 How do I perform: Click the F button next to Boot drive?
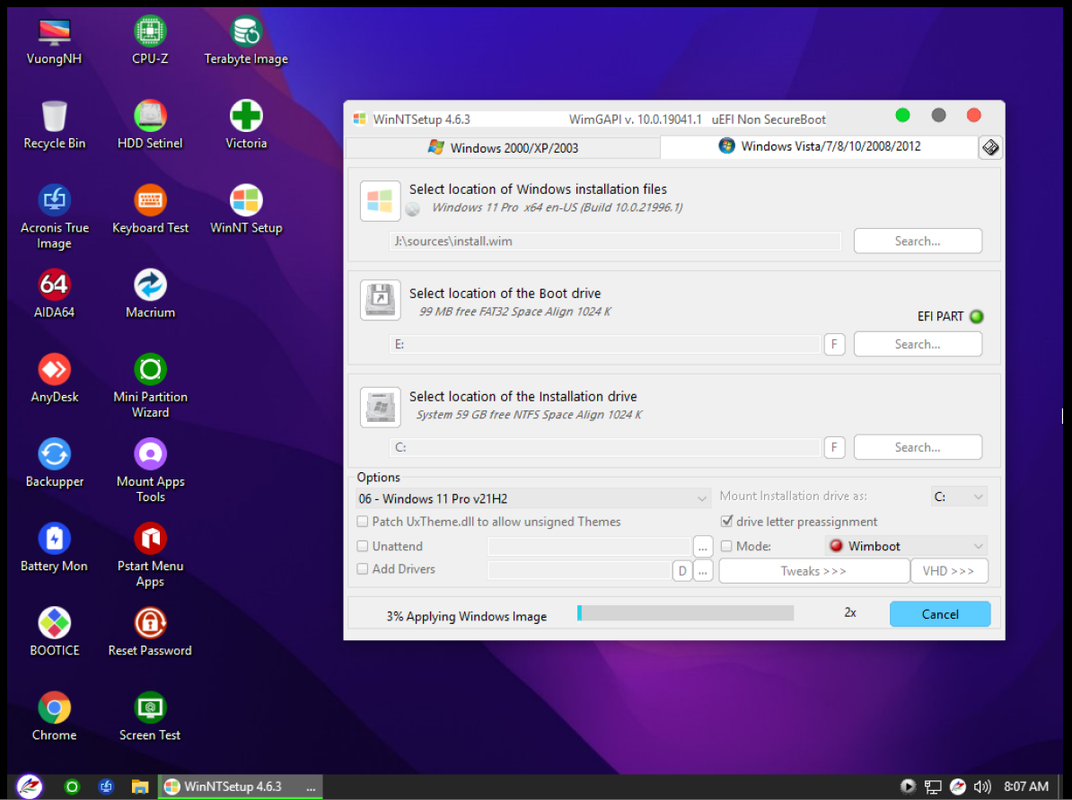pyautogui.click(x=834, y=344)
